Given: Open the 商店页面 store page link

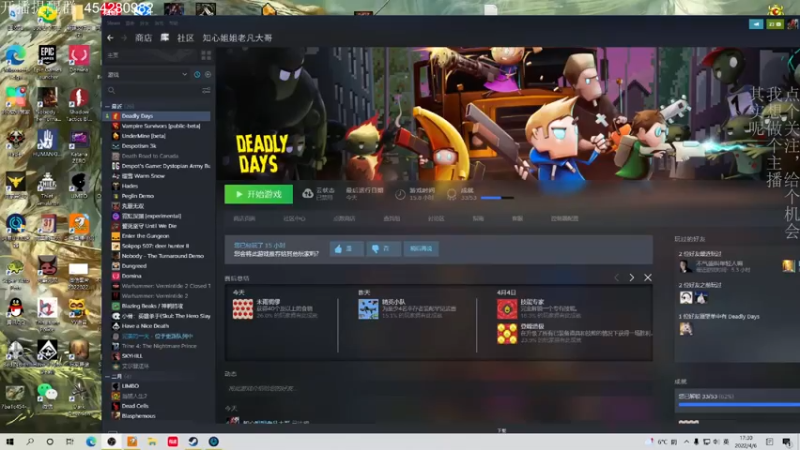Looking at the screenshot, I should point(244,218).
